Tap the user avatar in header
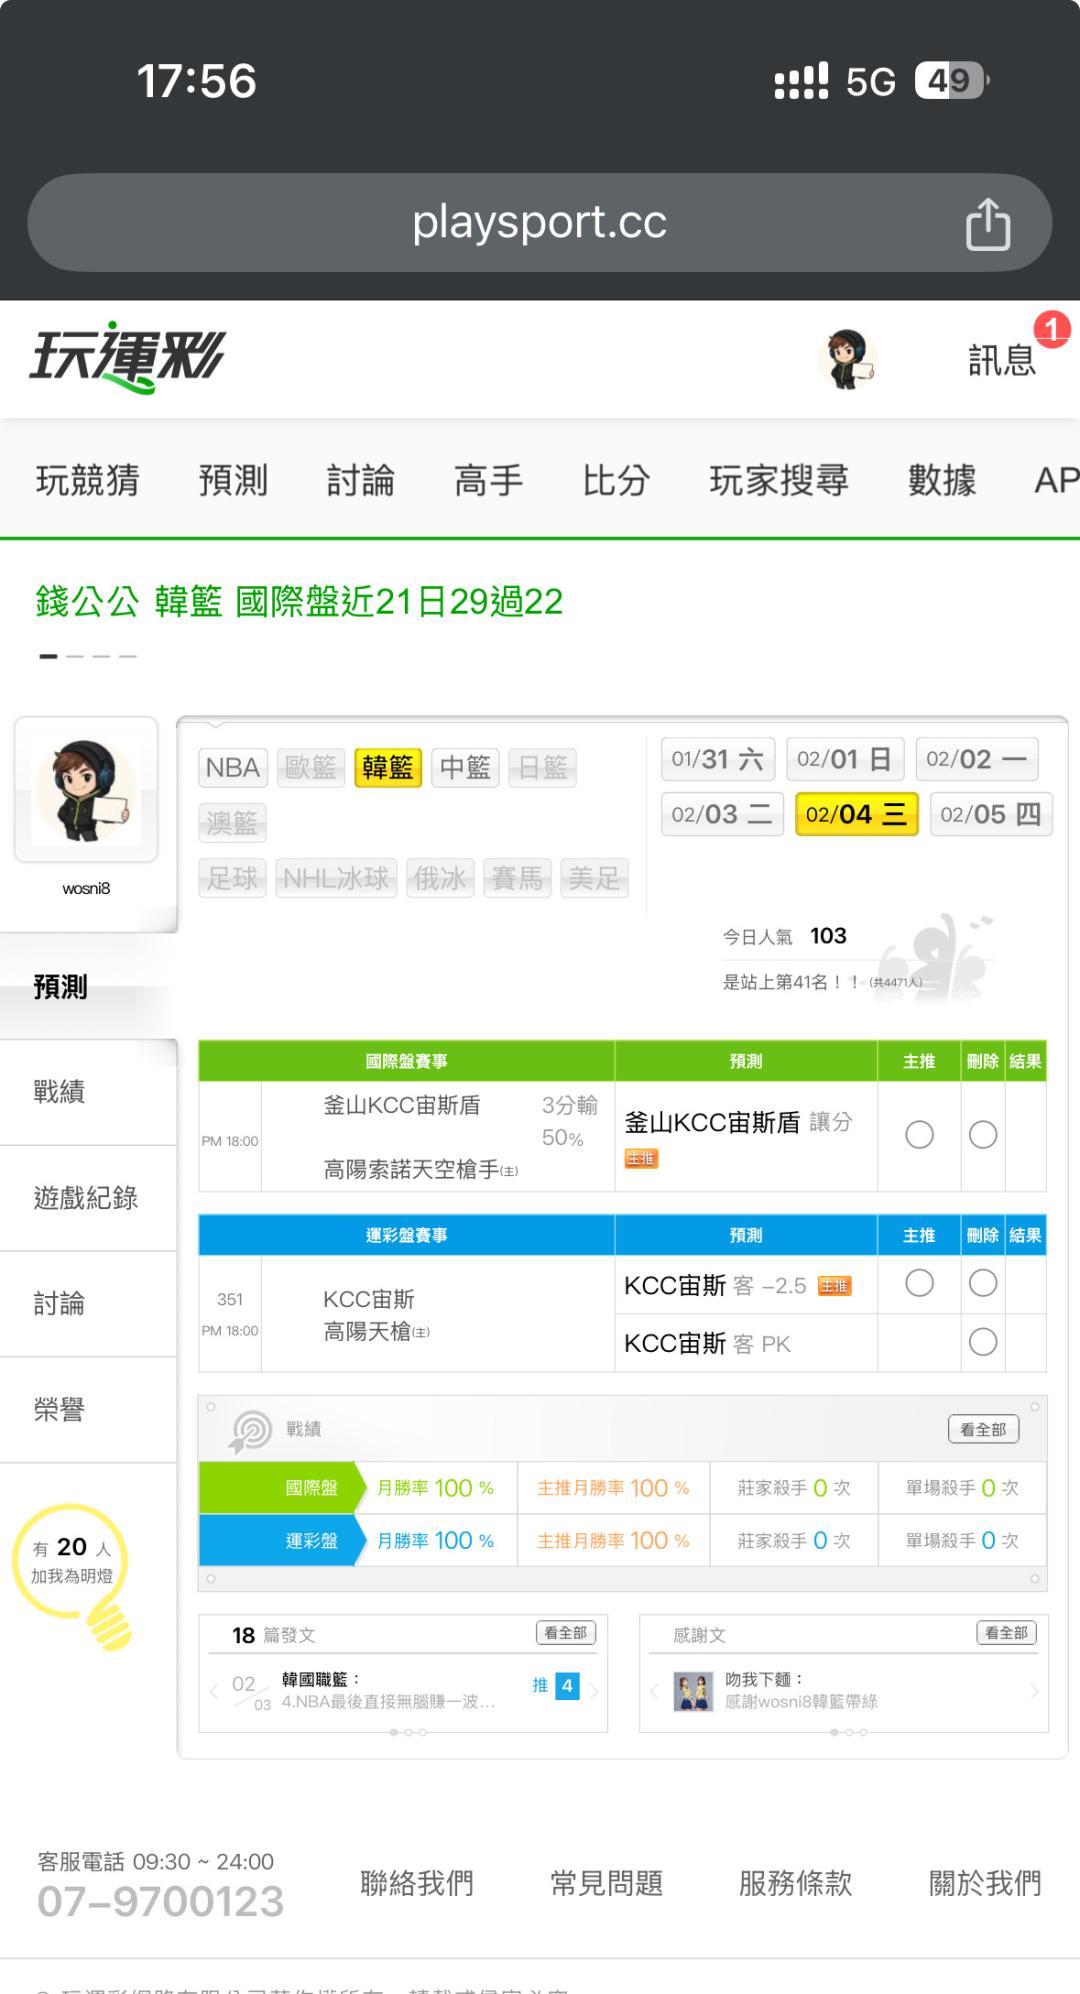Image resolution: width=1080 pixels, height=1994 pixels. [846, 359]
